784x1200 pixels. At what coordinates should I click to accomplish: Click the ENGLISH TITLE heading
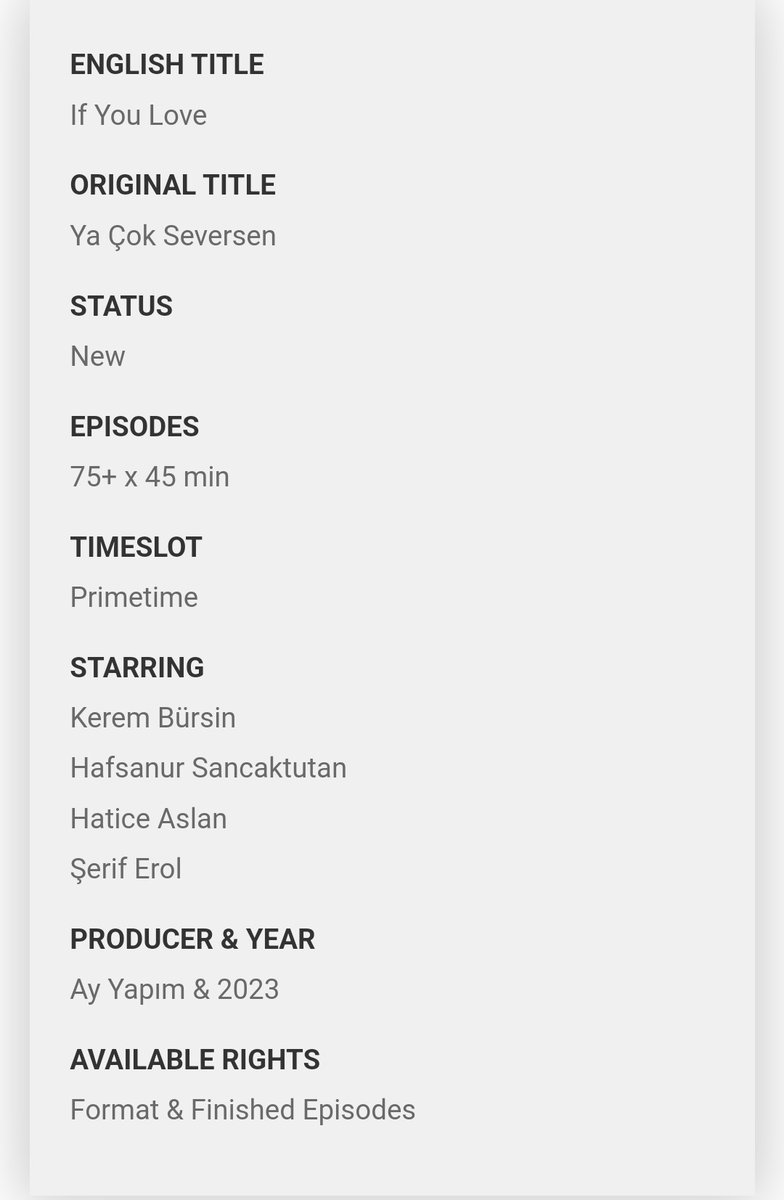[x=167, y=65]
